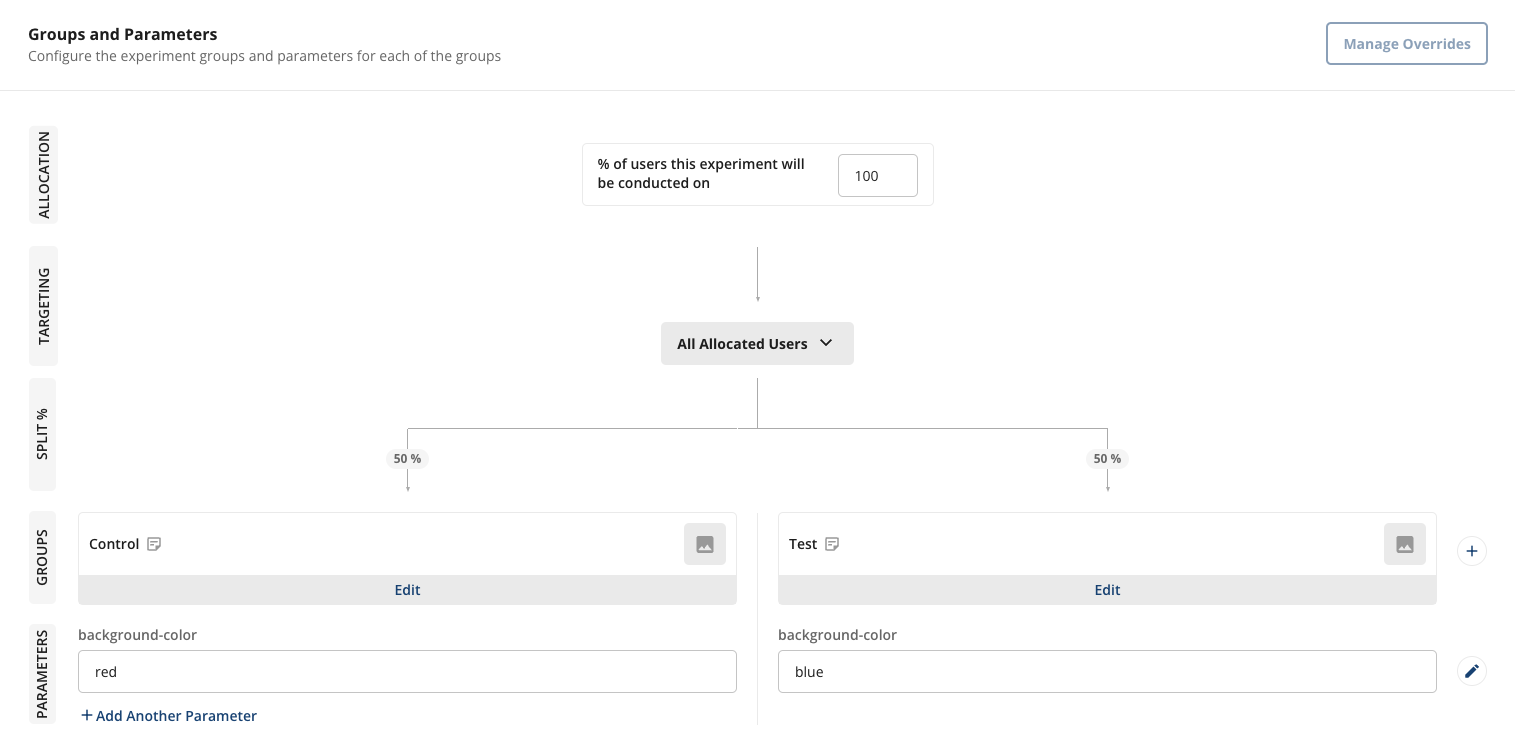Select the ALLOCATION side label
Viewport: 1515px width, 749px height.
click(43, 175)
